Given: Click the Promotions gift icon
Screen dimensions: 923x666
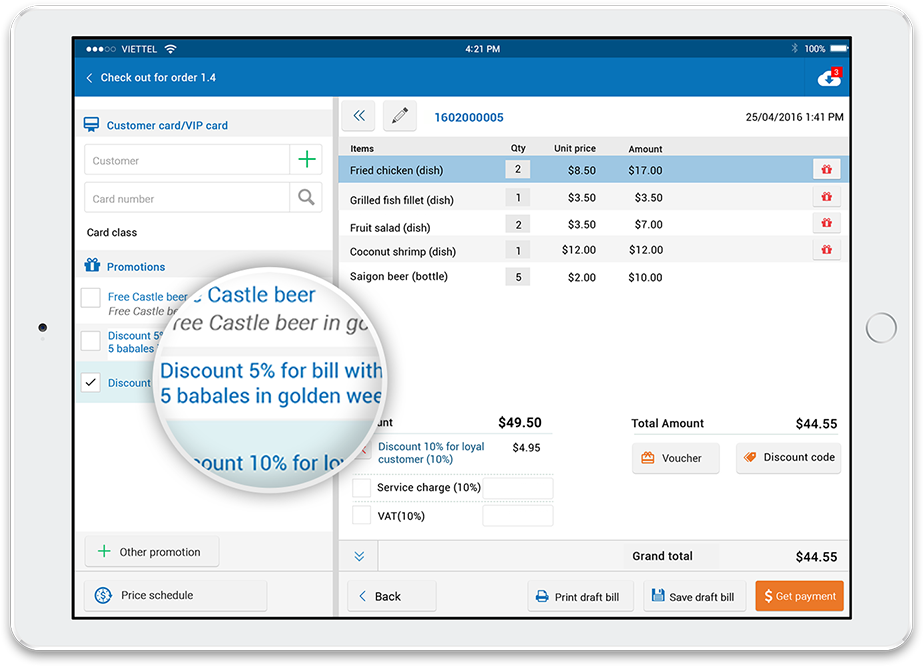Looking at the screenshot, I should (x=92, y=266).
